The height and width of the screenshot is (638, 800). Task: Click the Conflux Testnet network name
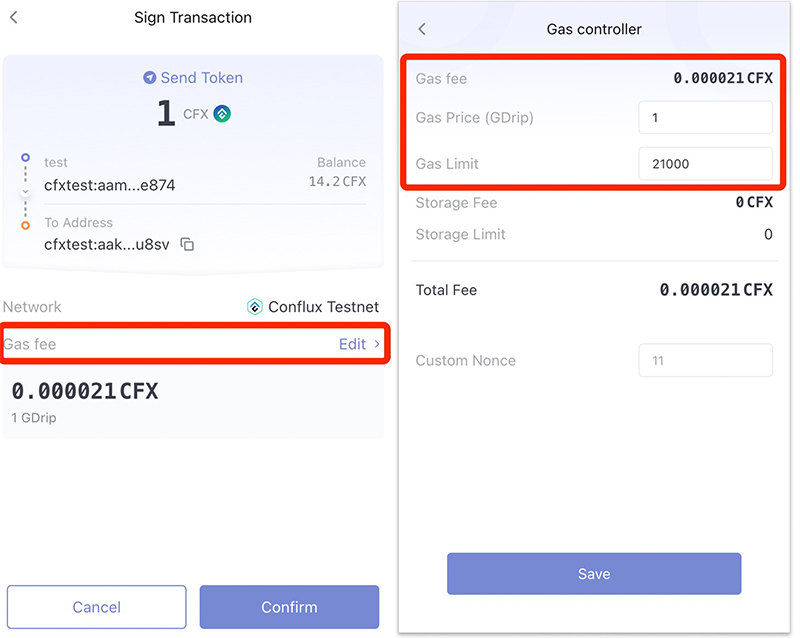click(x=324, y=307)
